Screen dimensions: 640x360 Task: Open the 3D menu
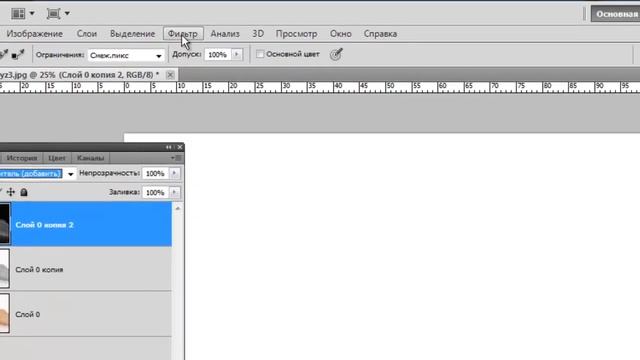point(258,34)
